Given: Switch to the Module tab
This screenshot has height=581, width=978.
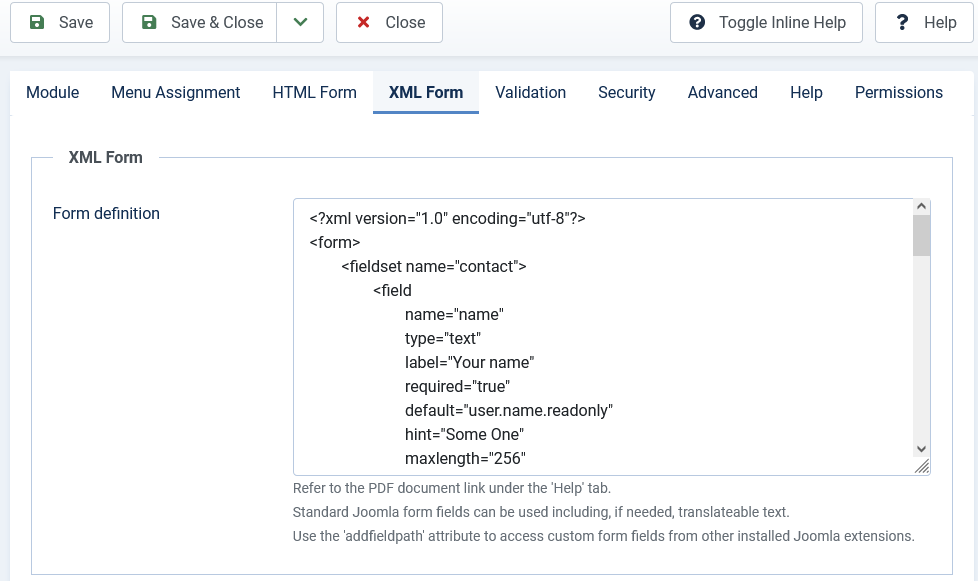Looking at the screenshot, I should 52,92.
